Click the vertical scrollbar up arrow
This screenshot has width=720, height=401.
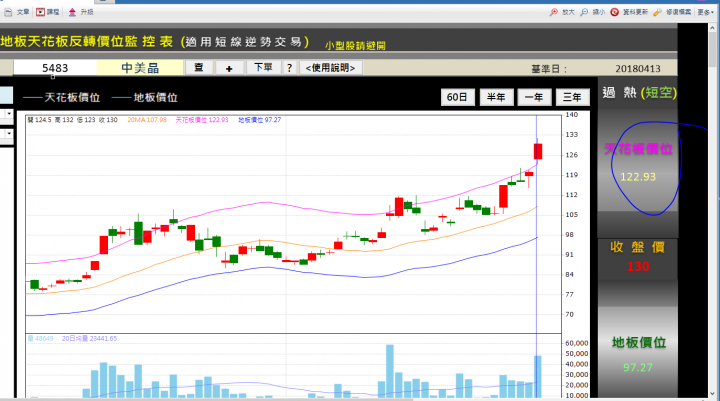[x=713, y=28]
